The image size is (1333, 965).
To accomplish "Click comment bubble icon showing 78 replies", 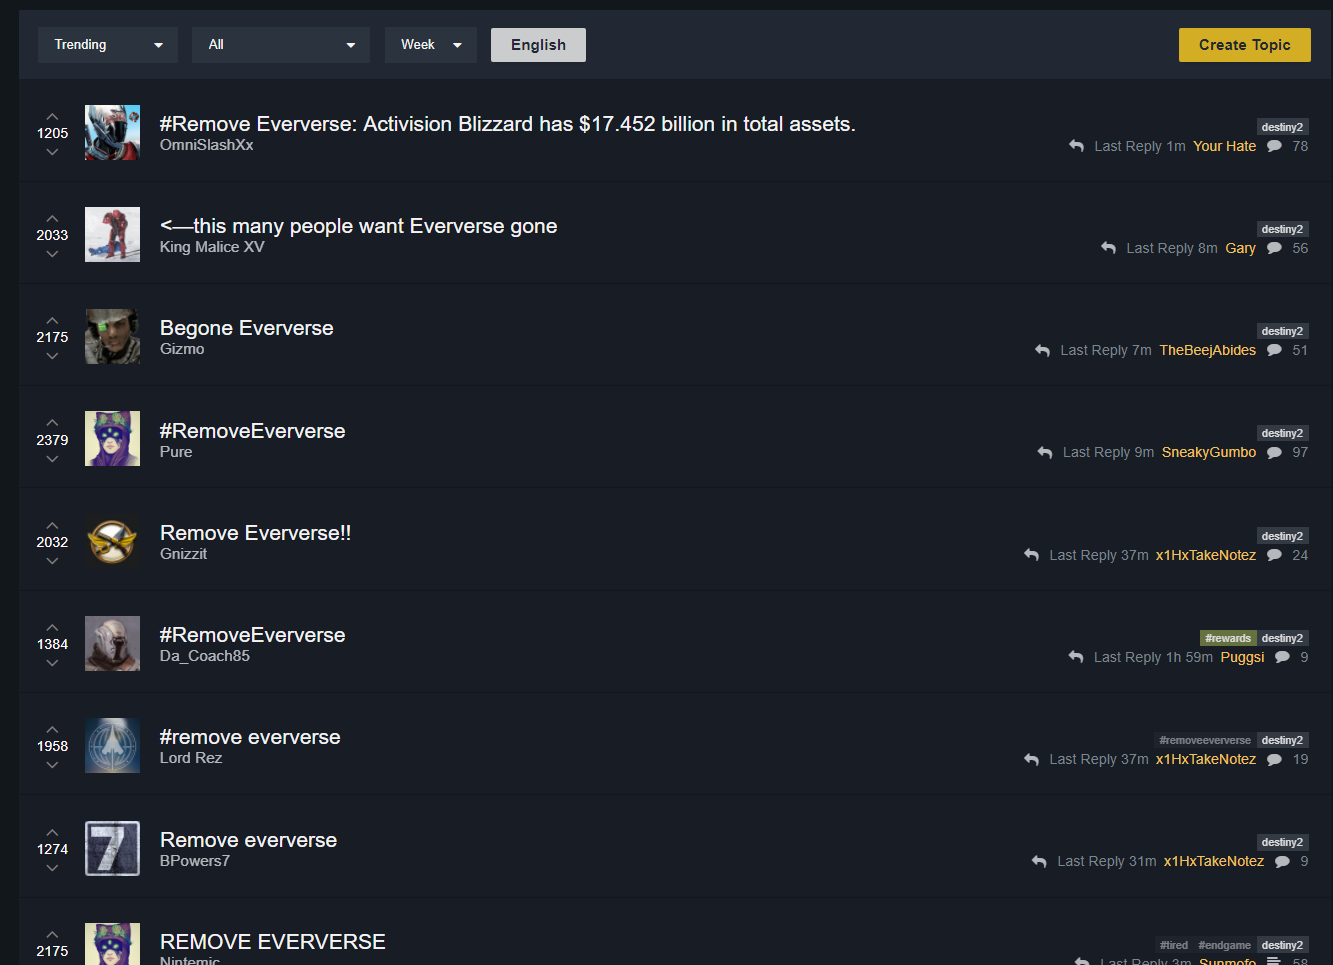I will (x=1274, y=146).
